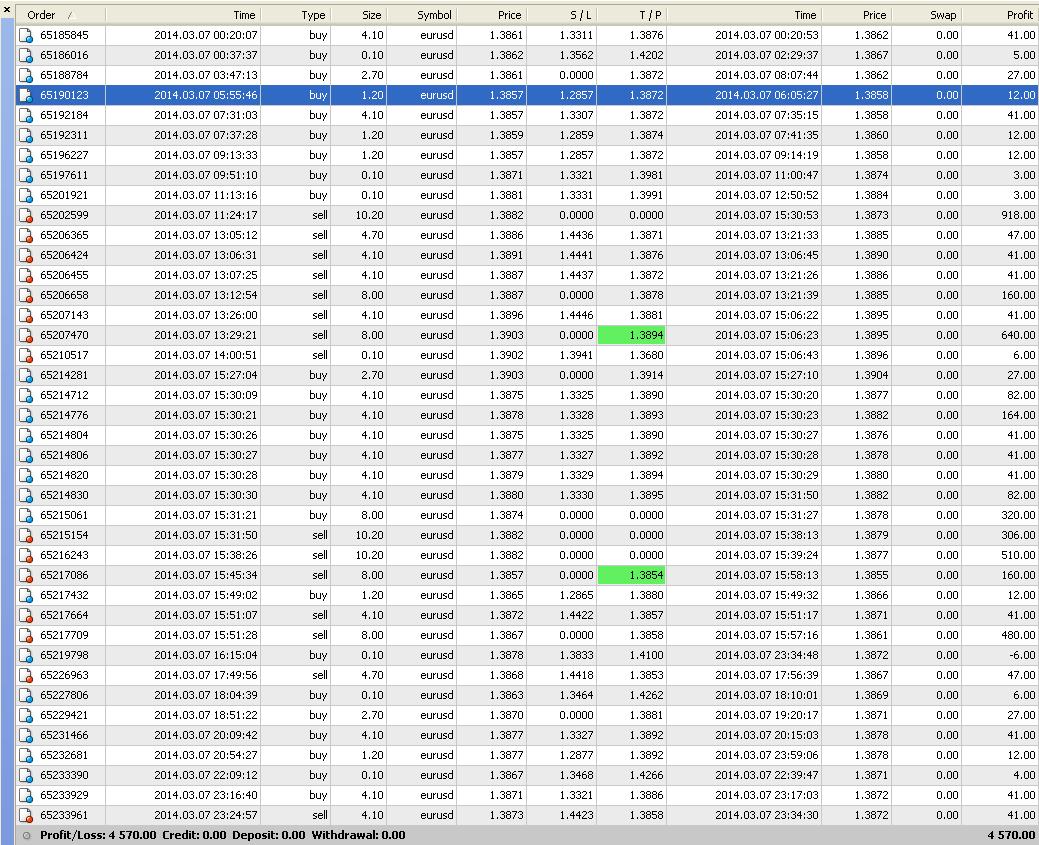1039x845 pixels.
Task: Click the sell order icon for 65217086
Action: (x=26, y=575)
